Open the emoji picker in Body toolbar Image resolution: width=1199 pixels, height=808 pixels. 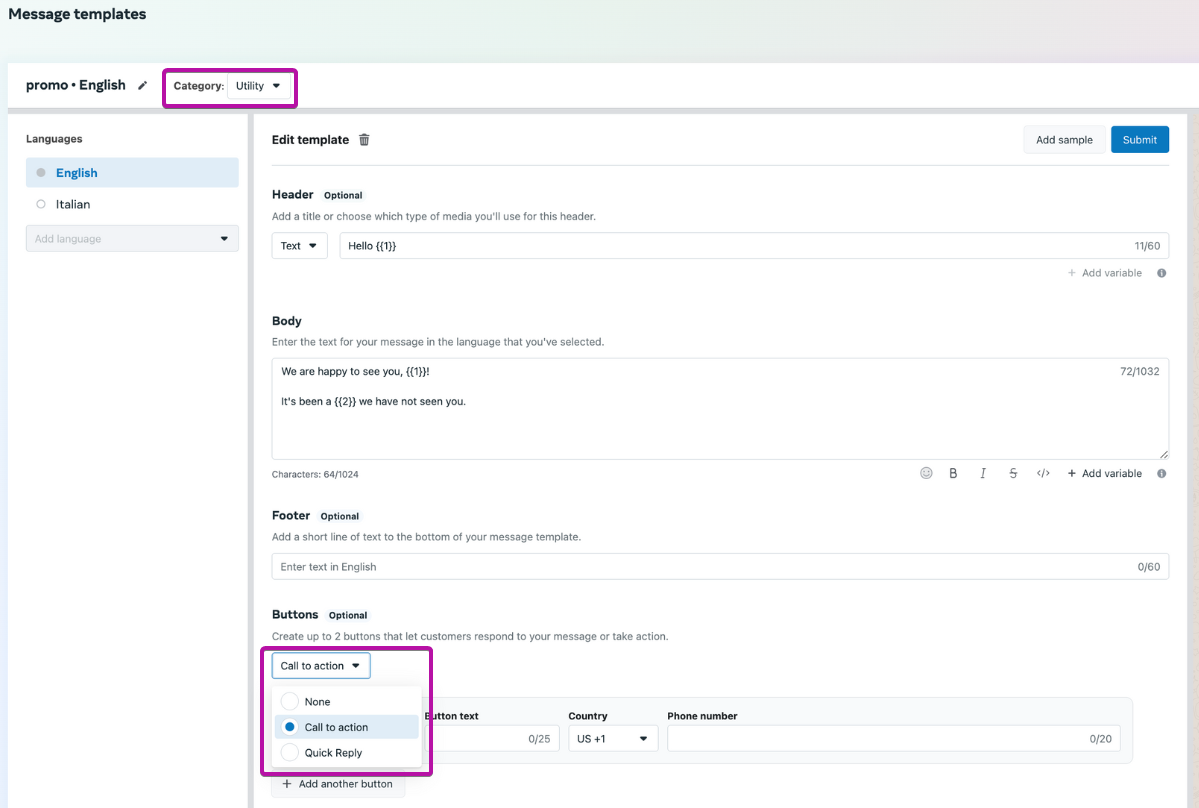tap(926, 473)
